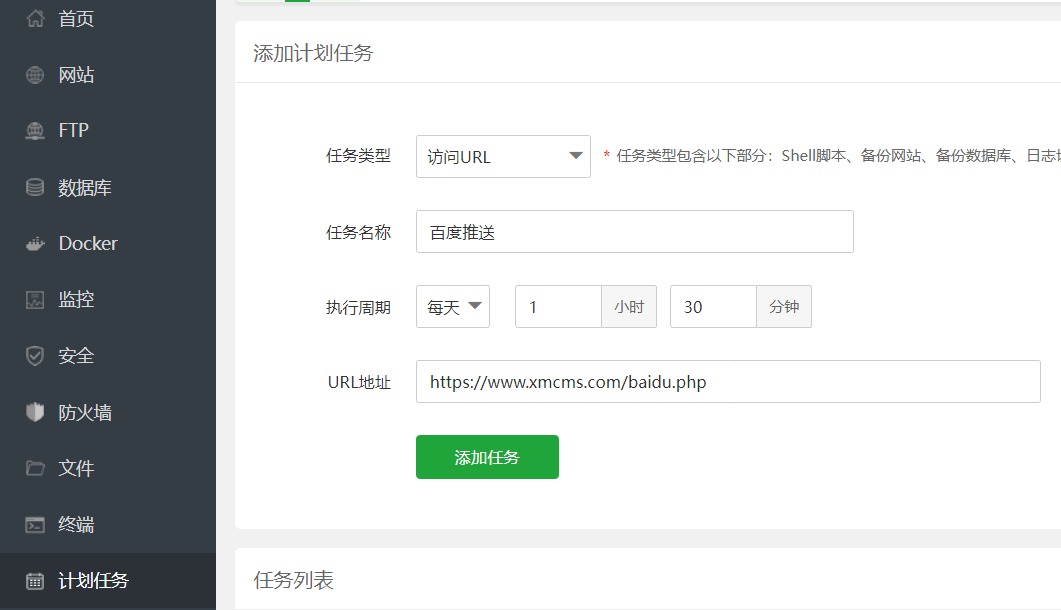Expand the 执行周期 frequency dropdown set to 每天
Image resolution: width=1061 pixels, height=610 pixels.
pyautogui.click(x=452, y=306)
